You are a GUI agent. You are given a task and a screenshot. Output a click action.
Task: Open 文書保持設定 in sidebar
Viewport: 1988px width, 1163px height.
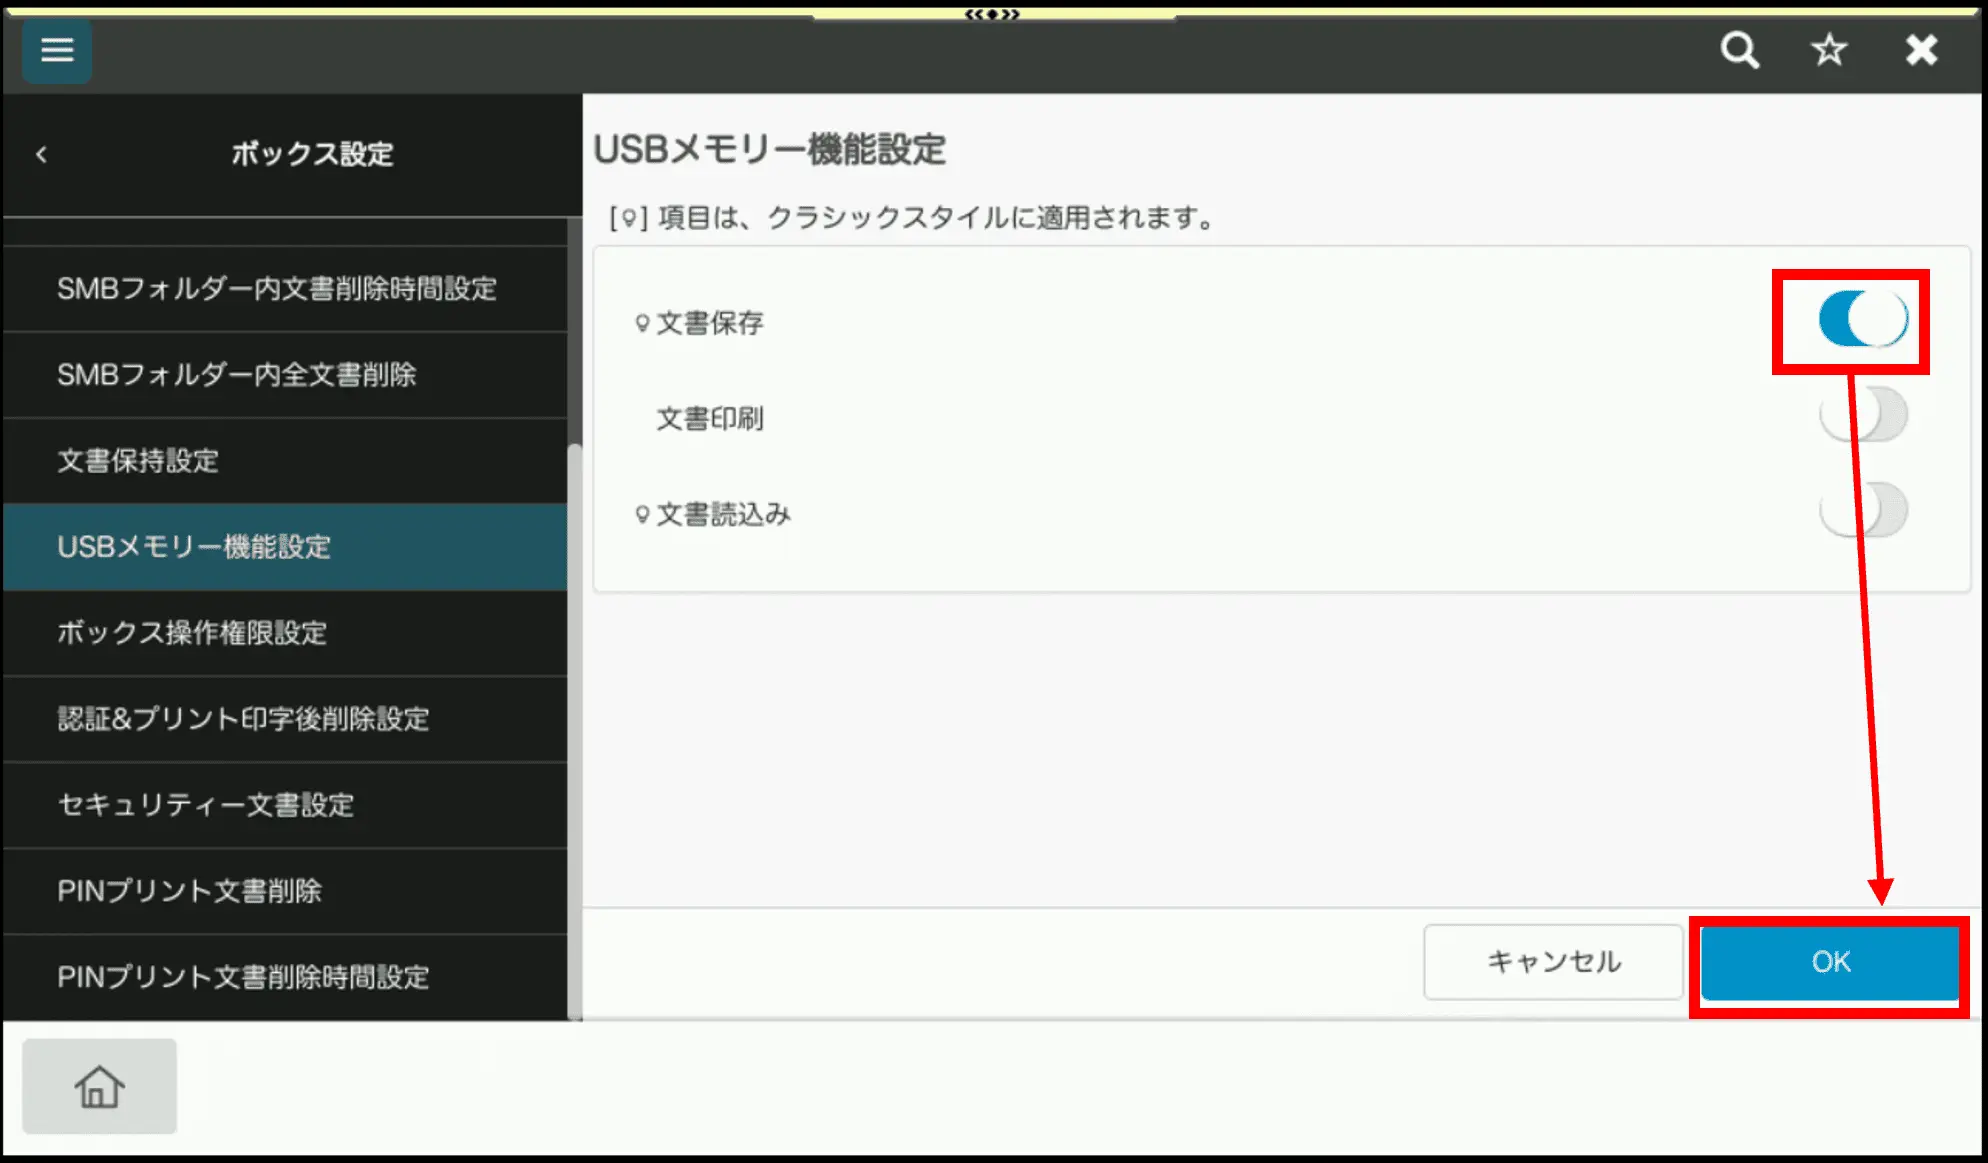[138, 461]
